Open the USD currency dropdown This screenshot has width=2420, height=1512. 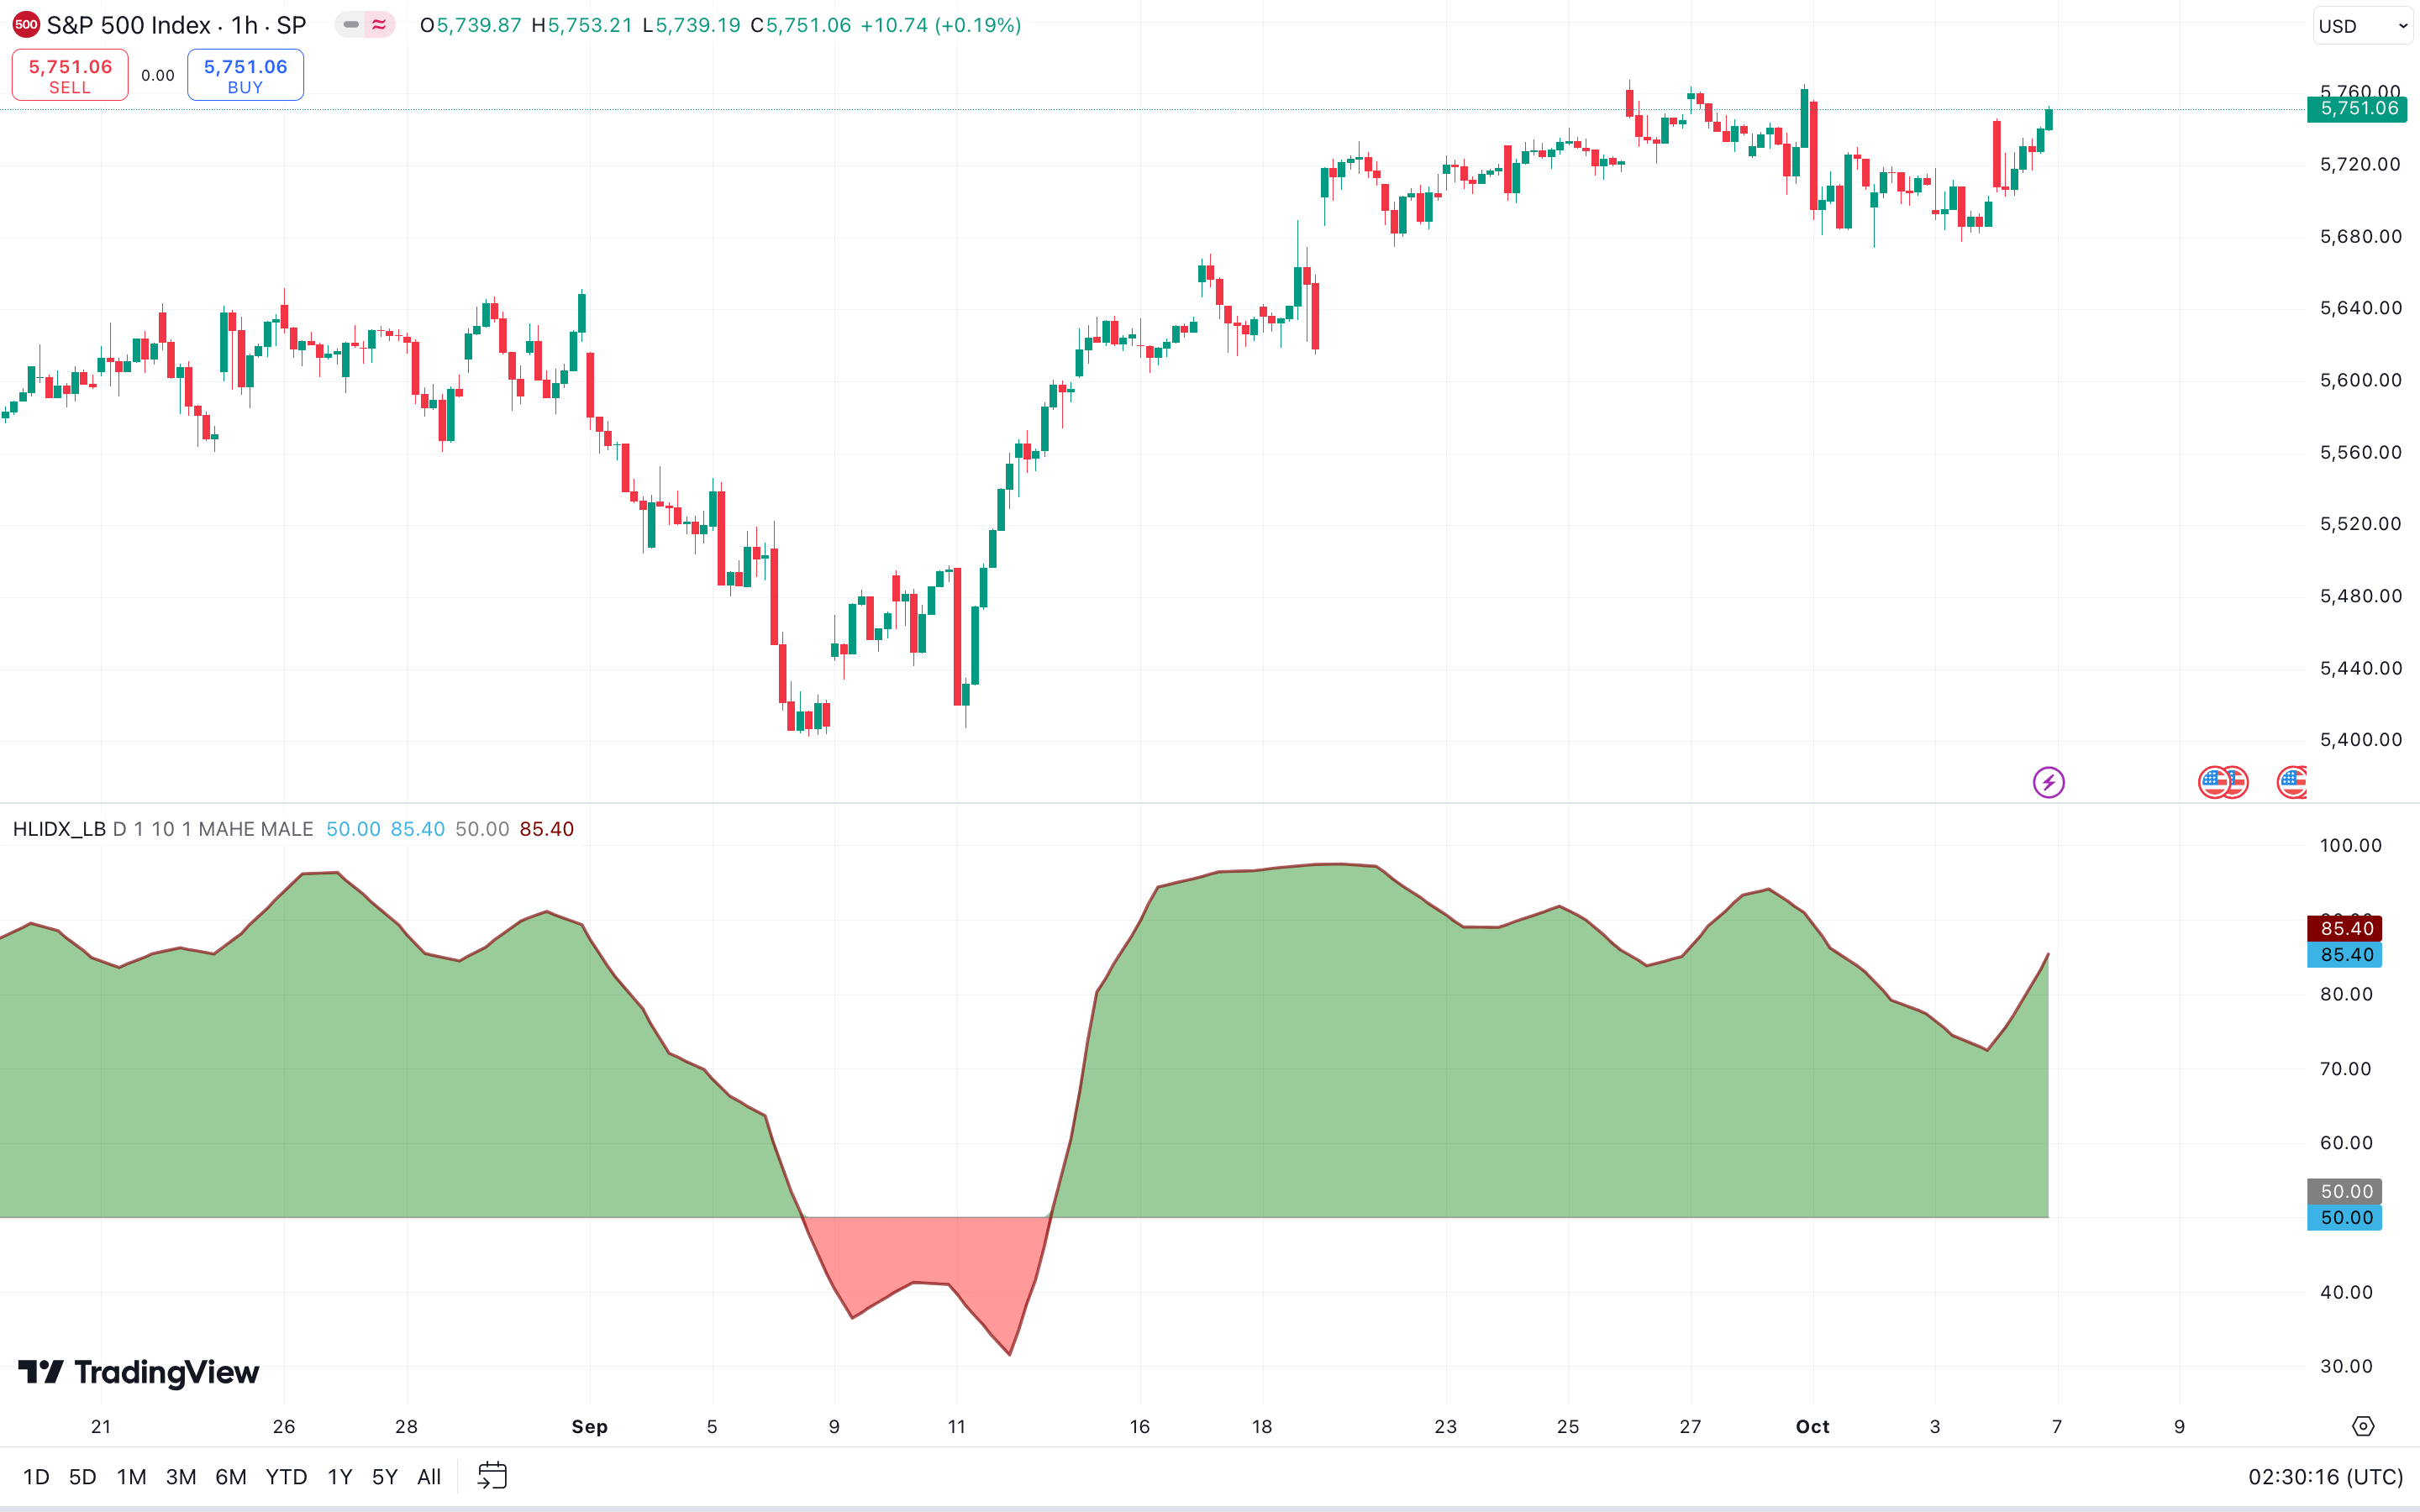click(2363, 26)
